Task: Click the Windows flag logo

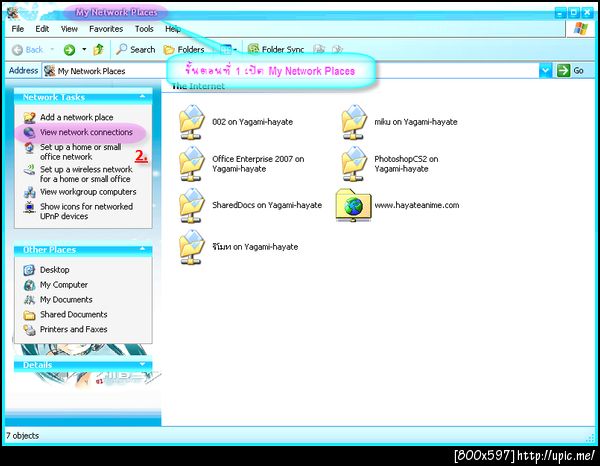Action: pyautogui.click(x=580, y=29)
